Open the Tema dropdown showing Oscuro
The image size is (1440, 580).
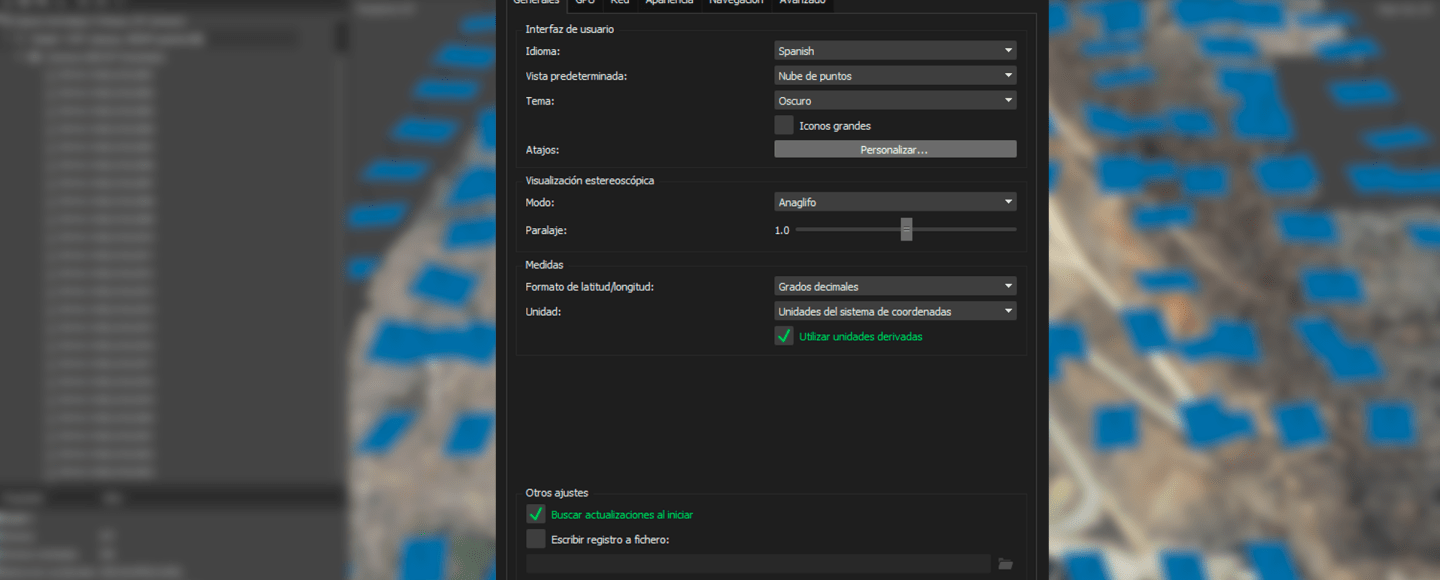tap(895, 101)
